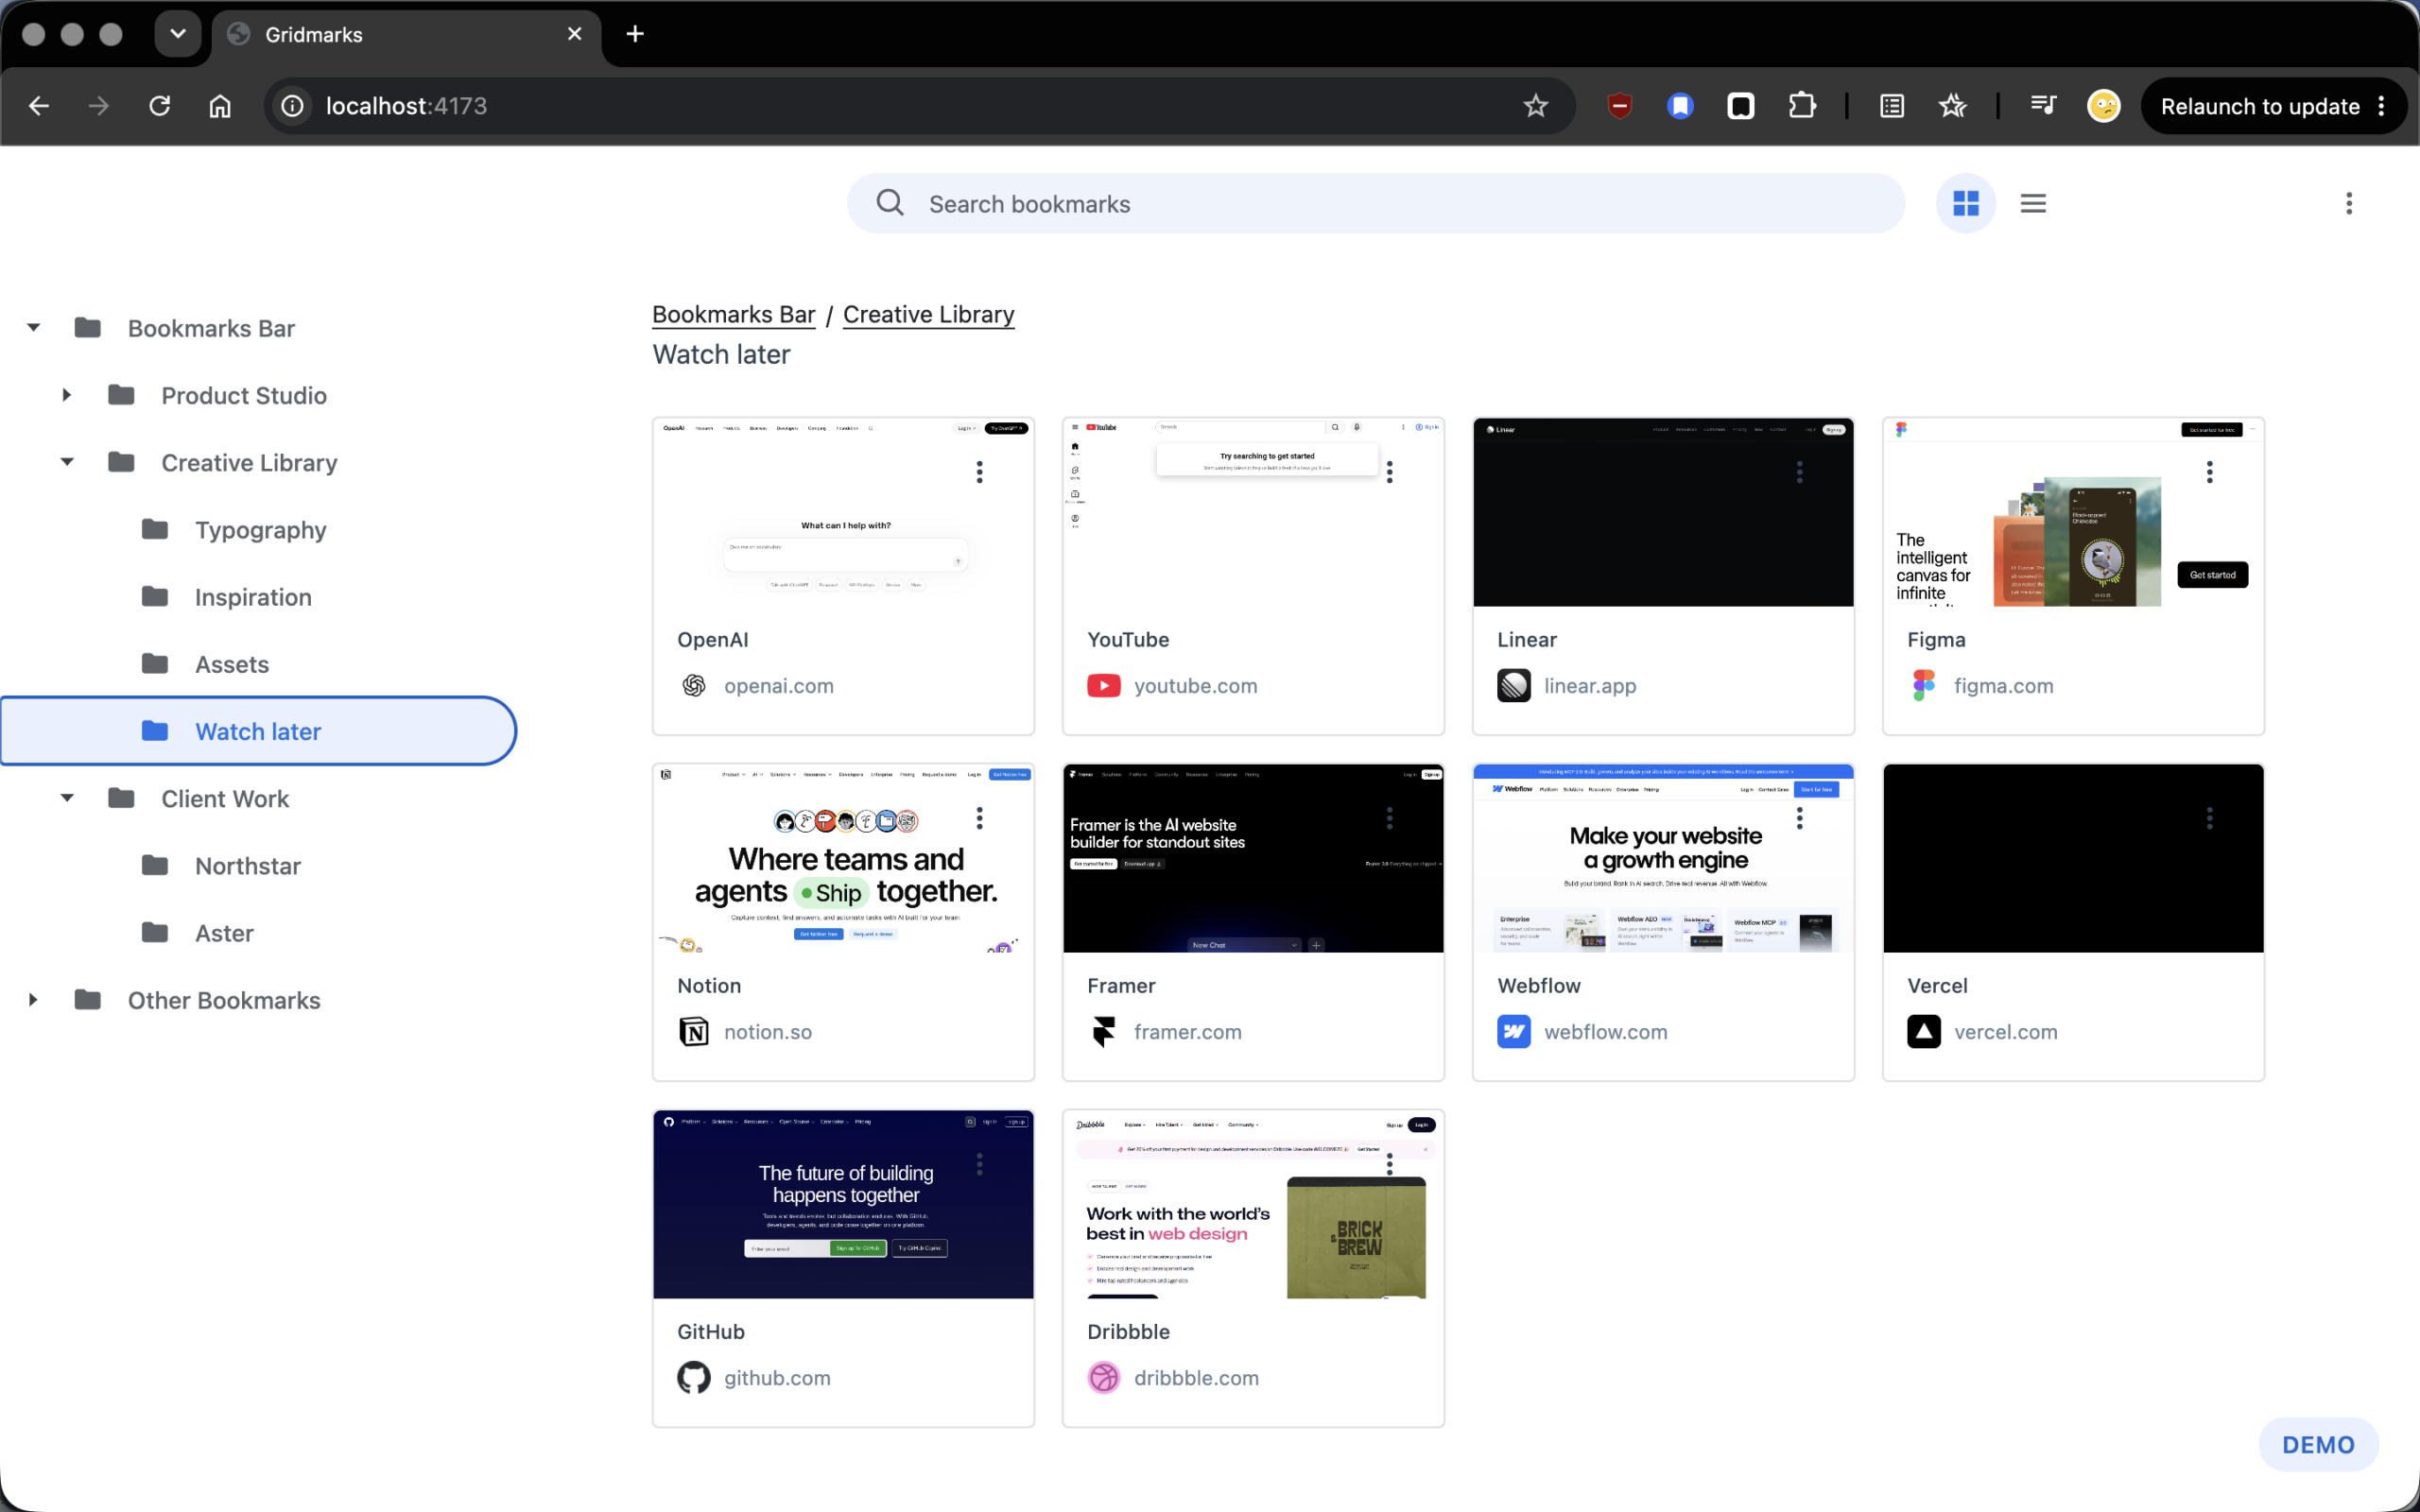Viewport: 2420px width, 1512px height.
Task: Open more options on Notion card
Action: 979,818
